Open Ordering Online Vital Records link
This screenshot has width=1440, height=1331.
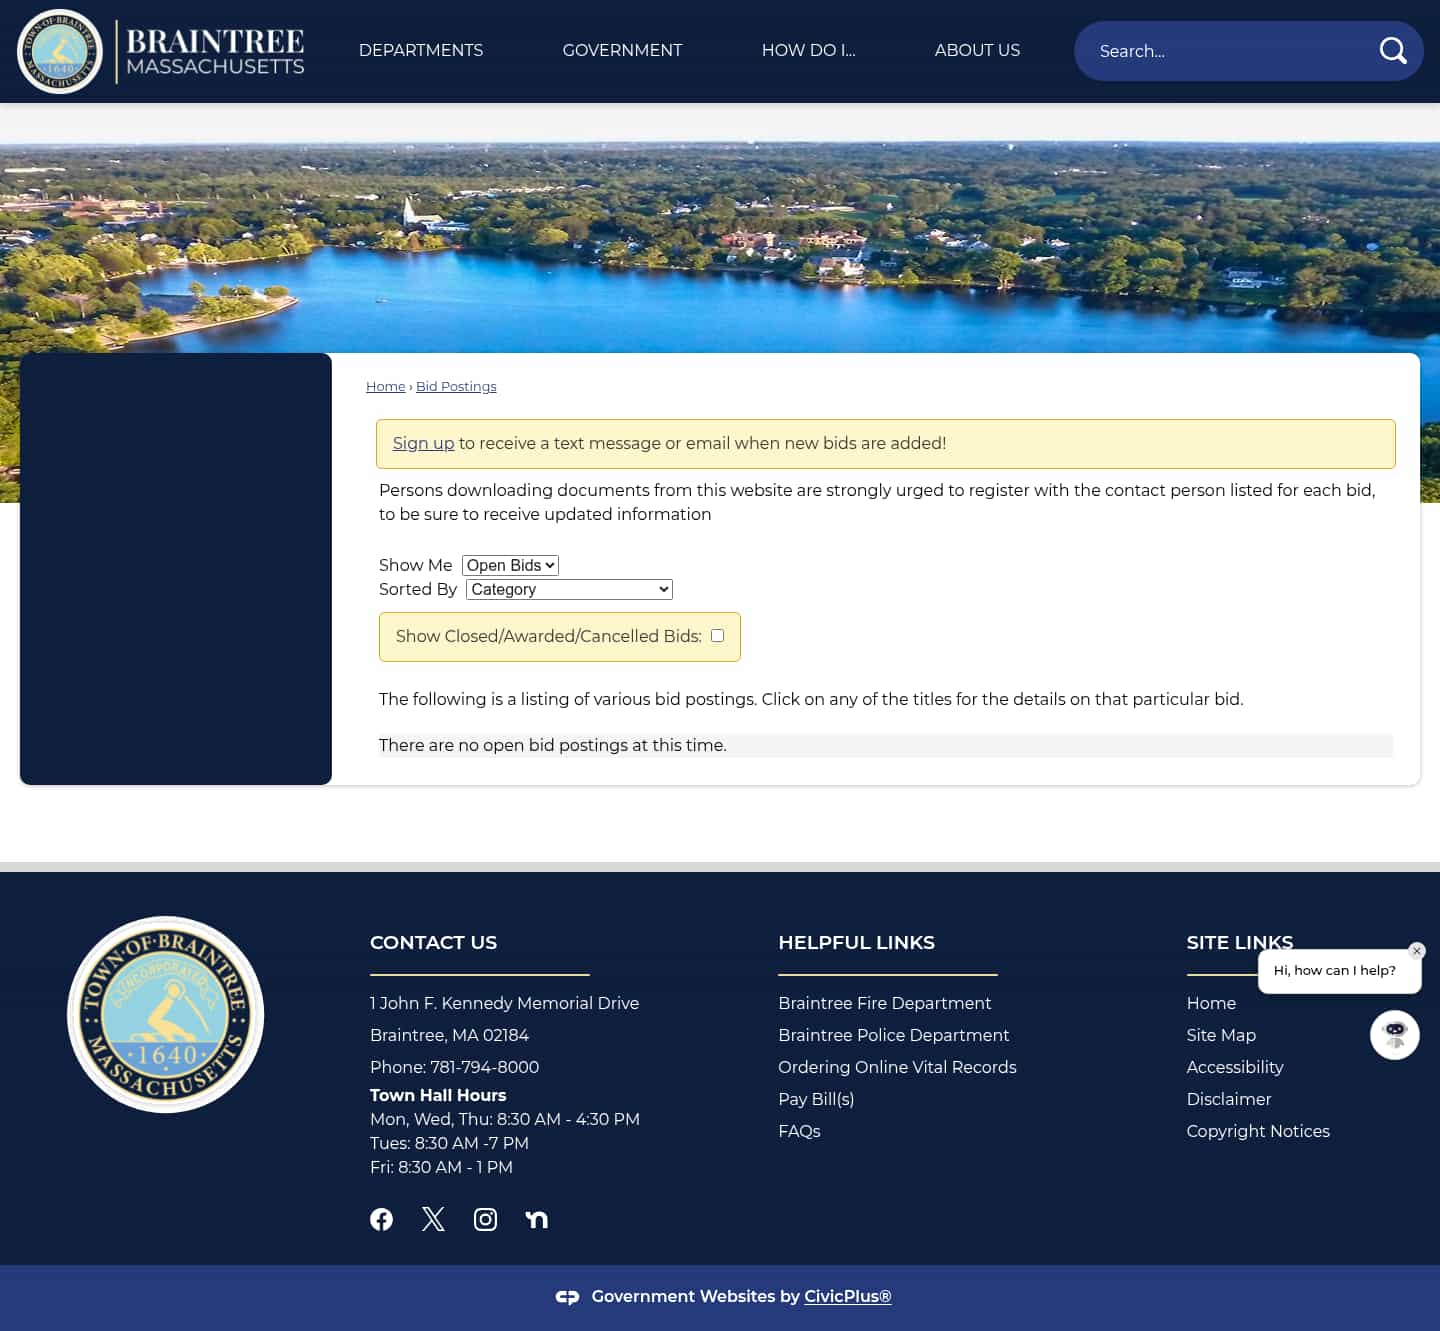pos(897,1067)
